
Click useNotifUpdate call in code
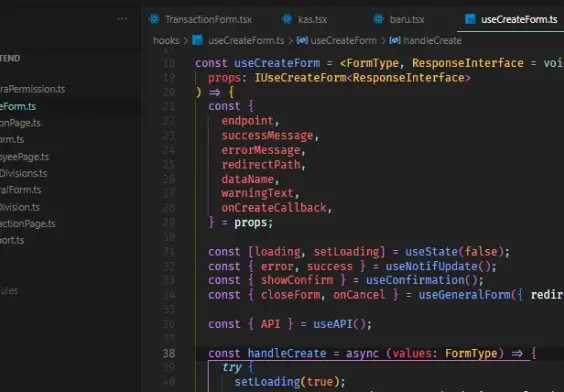[x=431, y=266]
